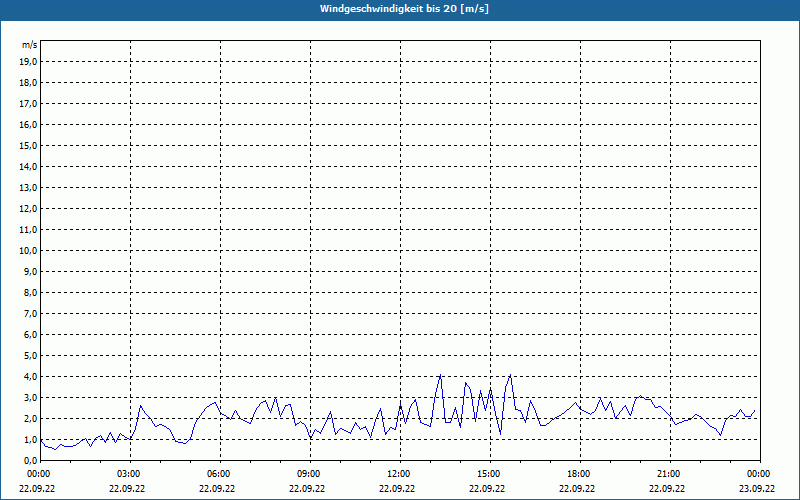Image resolution: width=800 pixels, height=500 pixels.
Task: Click the 'm/s' unit label
Action: point(30,45)
